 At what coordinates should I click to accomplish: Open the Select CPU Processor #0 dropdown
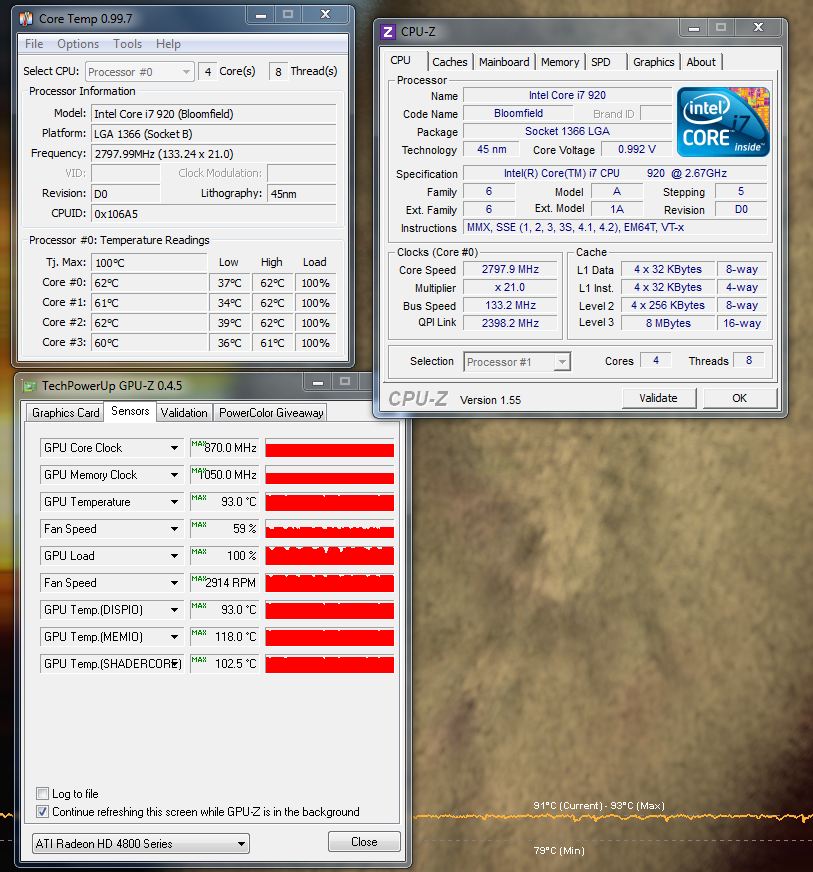(139, 72)
